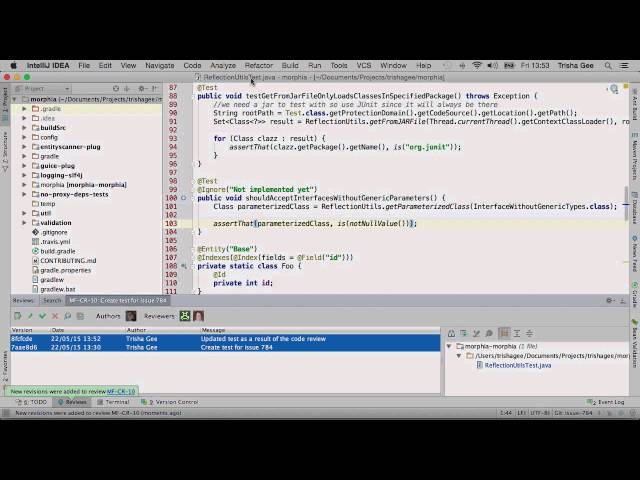Click the first review toolbar icon
Image resolution: width=640 pixels, height=480 pixels.
(x=18, y=316)
